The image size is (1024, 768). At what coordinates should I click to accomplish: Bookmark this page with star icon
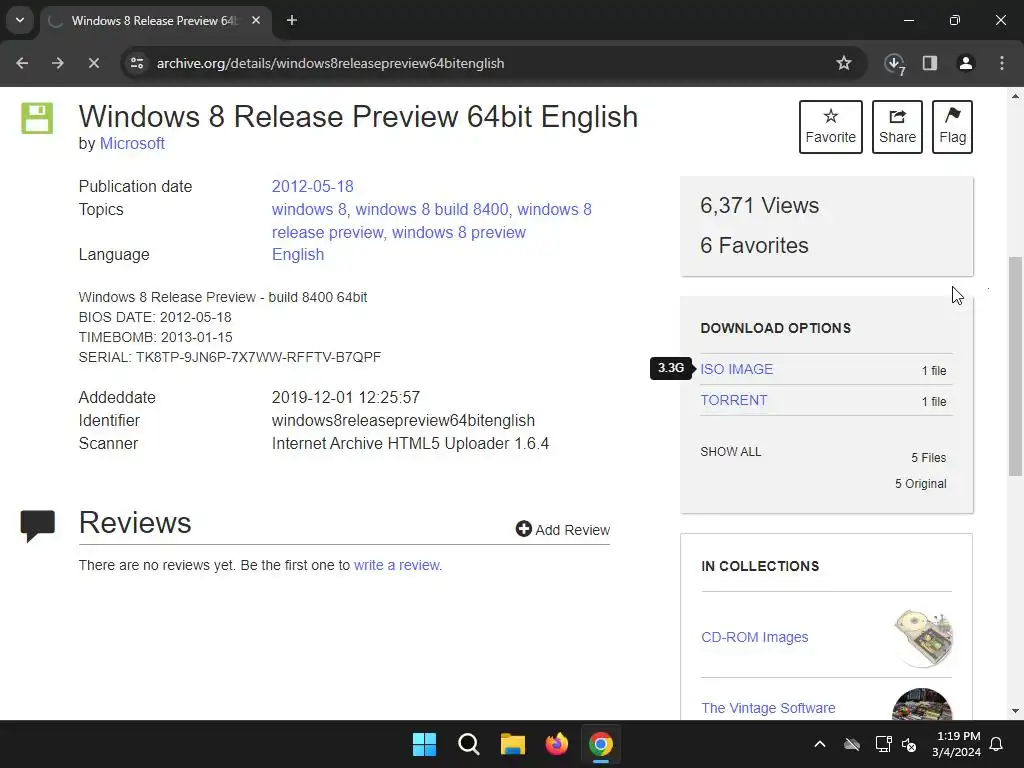(x=844, y=63)
